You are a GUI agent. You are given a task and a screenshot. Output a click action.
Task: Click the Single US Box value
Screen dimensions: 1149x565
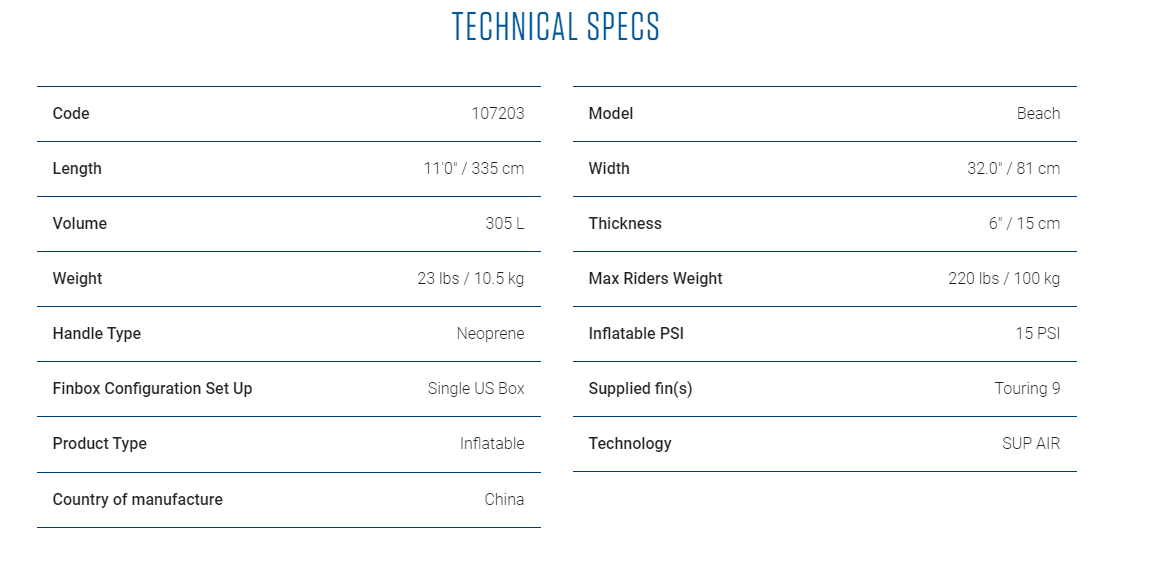(476, 388)
